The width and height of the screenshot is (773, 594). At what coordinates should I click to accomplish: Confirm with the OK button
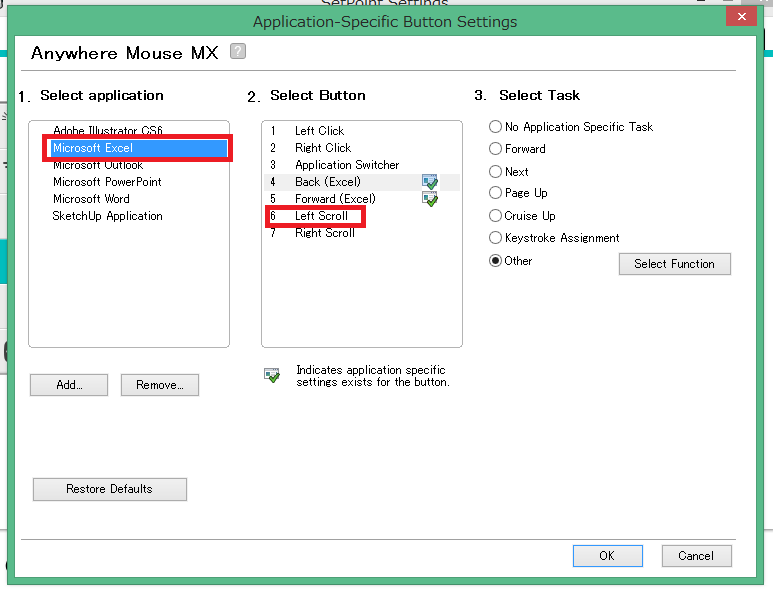[607, 556]
